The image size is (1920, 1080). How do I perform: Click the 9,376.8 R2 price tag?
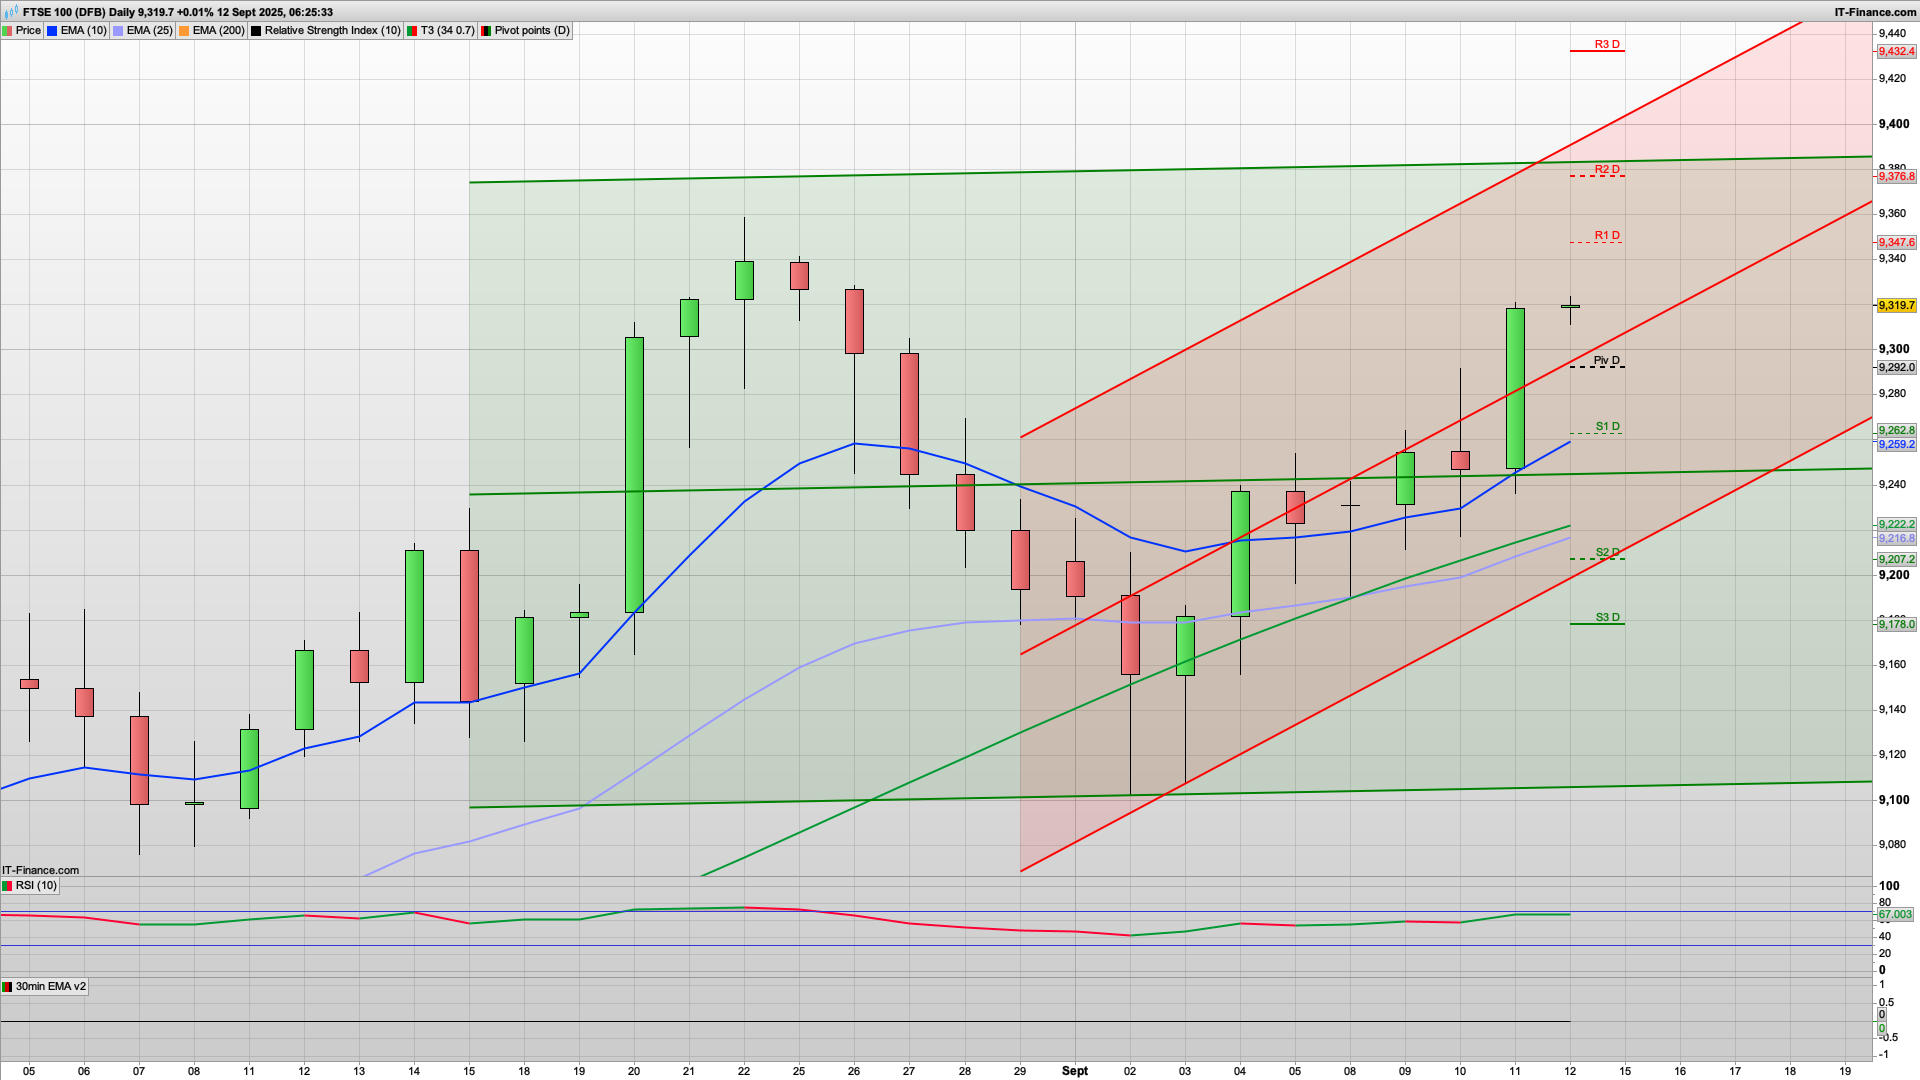point(1896,177)
